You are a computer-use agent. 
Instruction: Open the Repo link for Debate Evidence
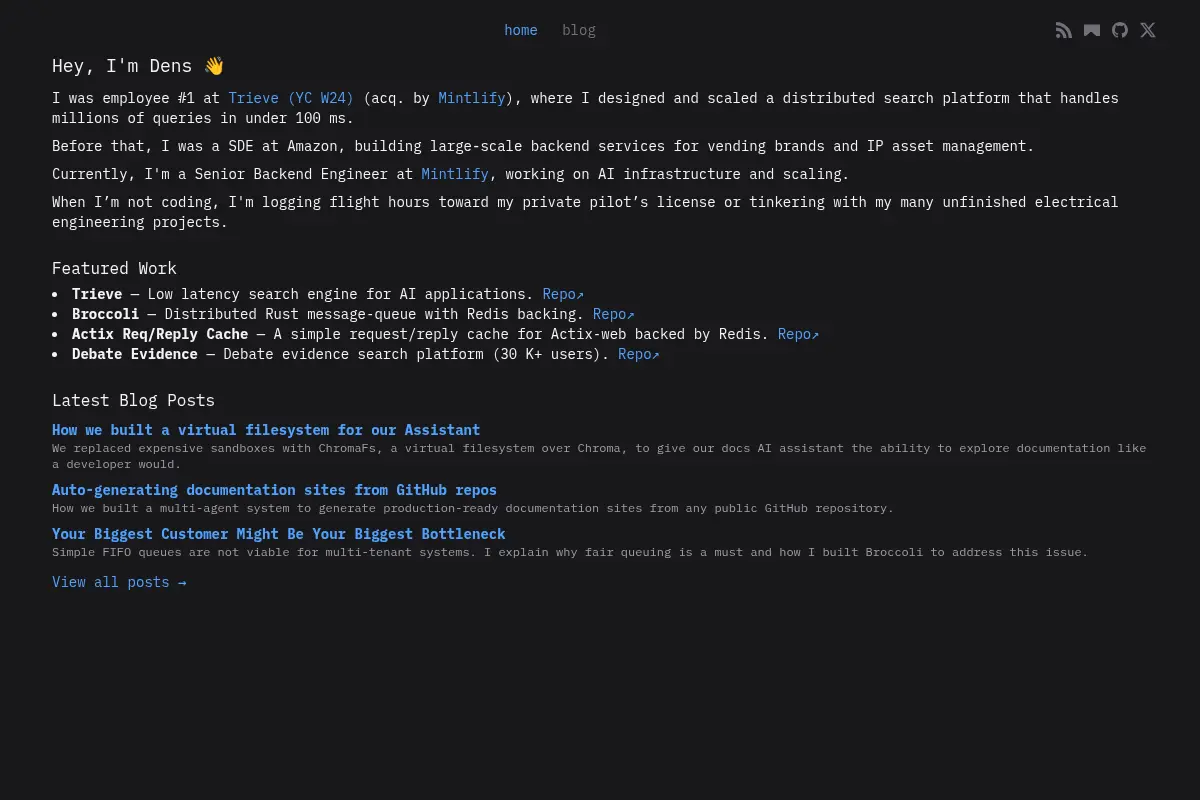point(639,354)
